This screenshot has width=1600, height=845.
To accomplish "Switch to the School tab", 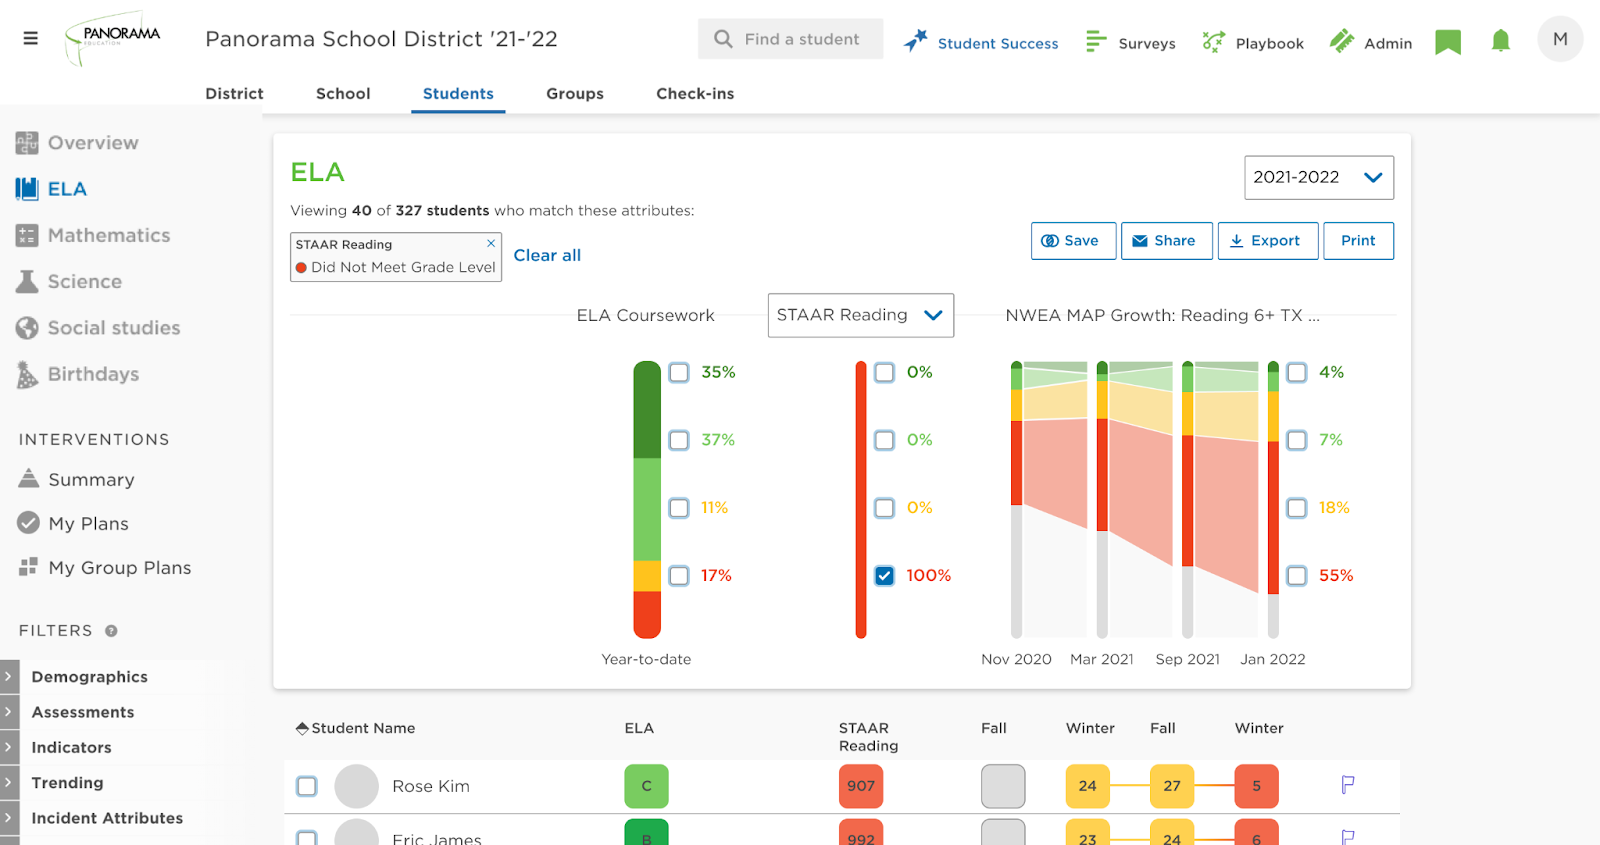I will click(x=343, y=93).
